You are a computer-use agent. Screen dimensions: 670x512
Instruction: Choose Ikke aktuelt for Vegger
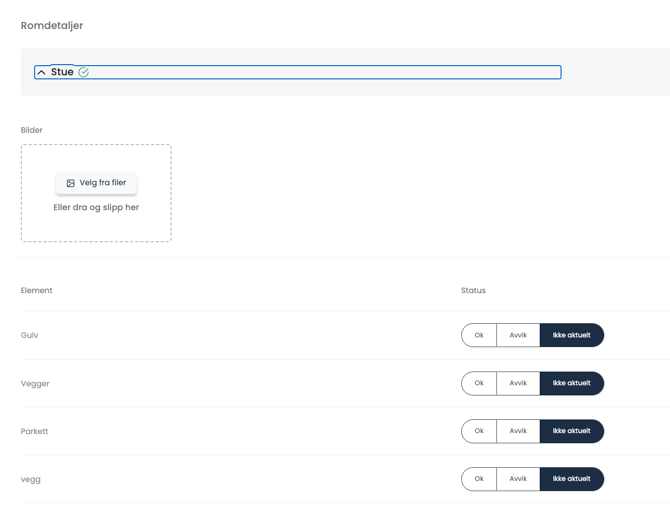[x=571, y=383]
